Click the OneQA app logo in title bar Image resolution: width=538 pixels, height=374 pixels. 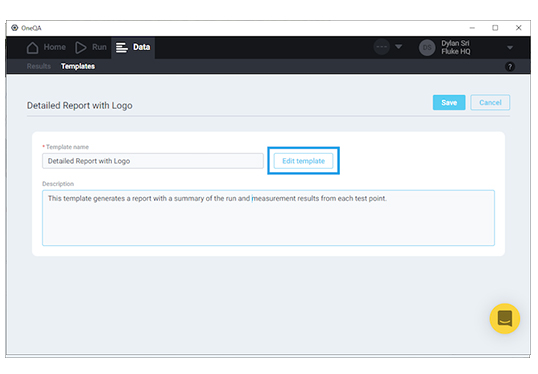(14, 28)
